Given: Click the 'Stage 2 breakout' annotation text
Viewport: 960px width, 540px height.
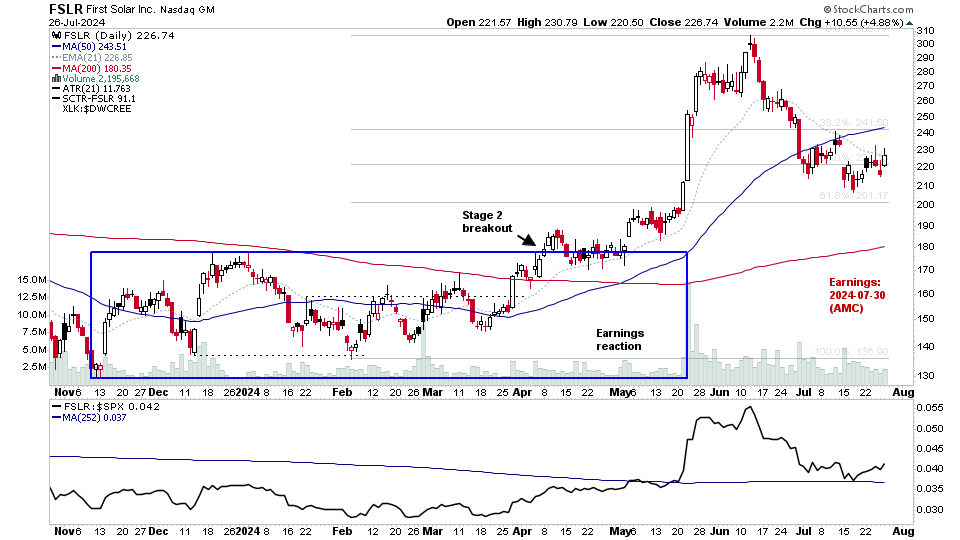Looking at the screenshot, I should [x=487, y=222].
